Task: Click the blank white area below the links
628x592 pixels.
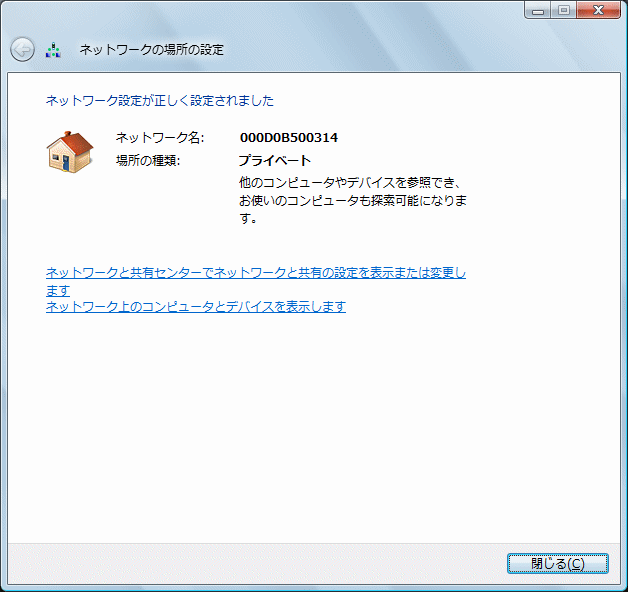Action: pos(310,430)
